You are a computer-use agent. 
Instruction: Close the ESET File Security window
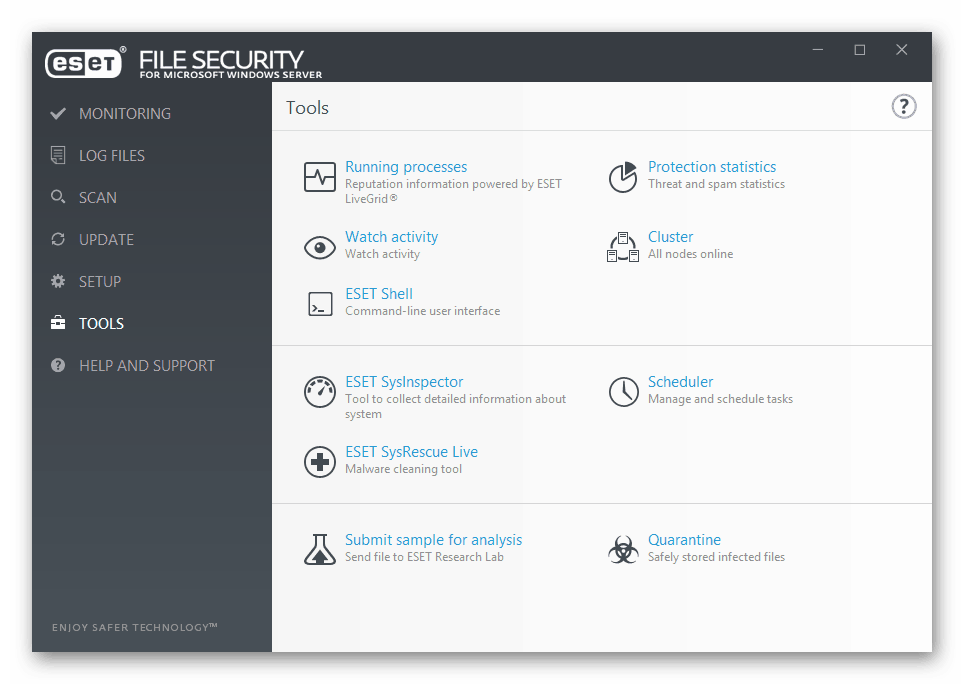tap(901, 50)
